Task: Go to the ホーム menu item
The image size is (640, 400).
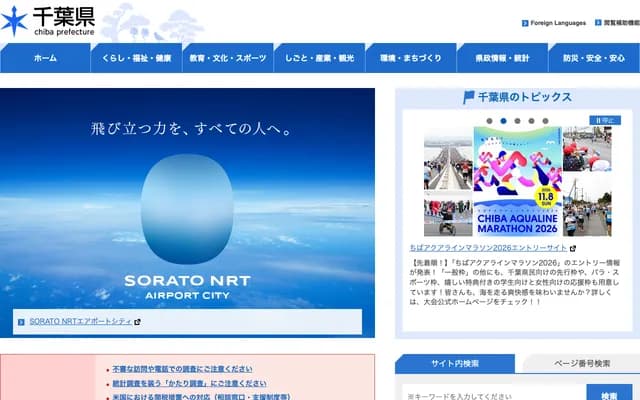Action: pyautogui.click(x=45, y=58)
